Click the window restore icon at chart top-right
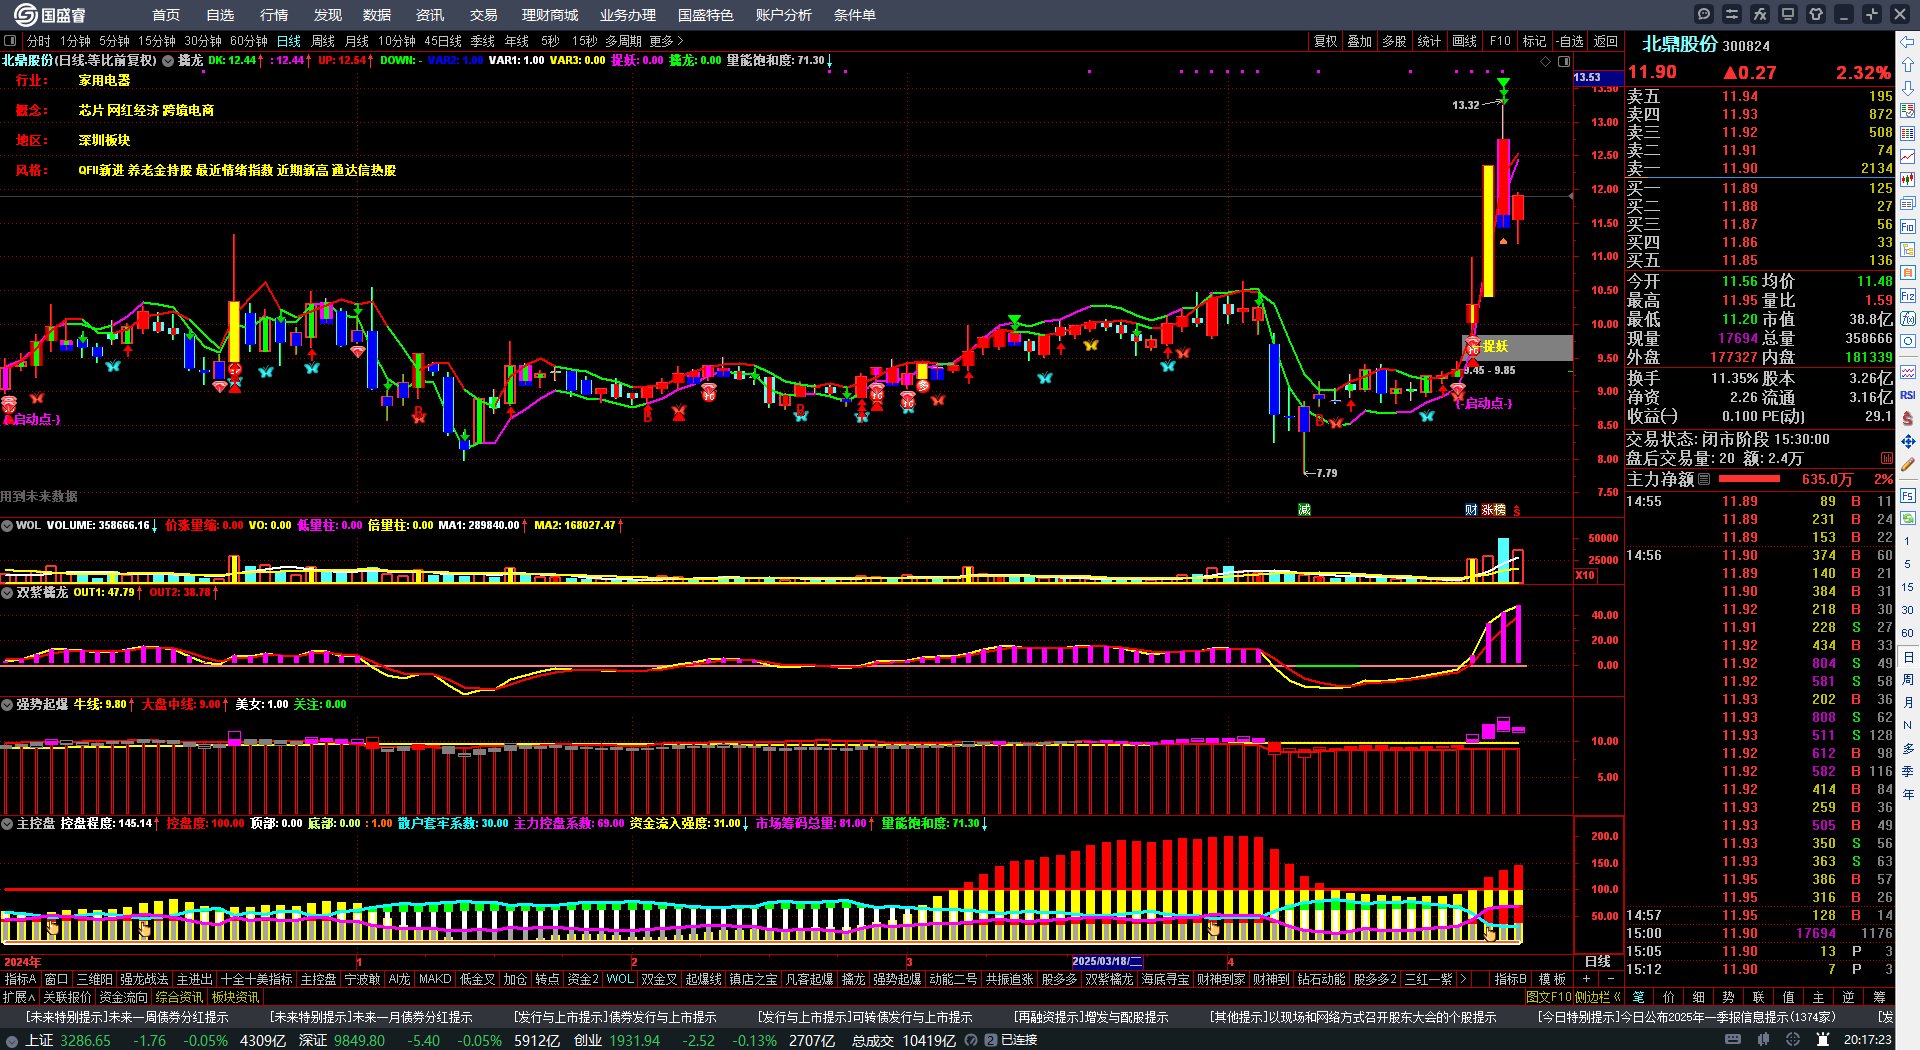Viewport: 1920px width, 1050px height. [x=1563, y=61]
